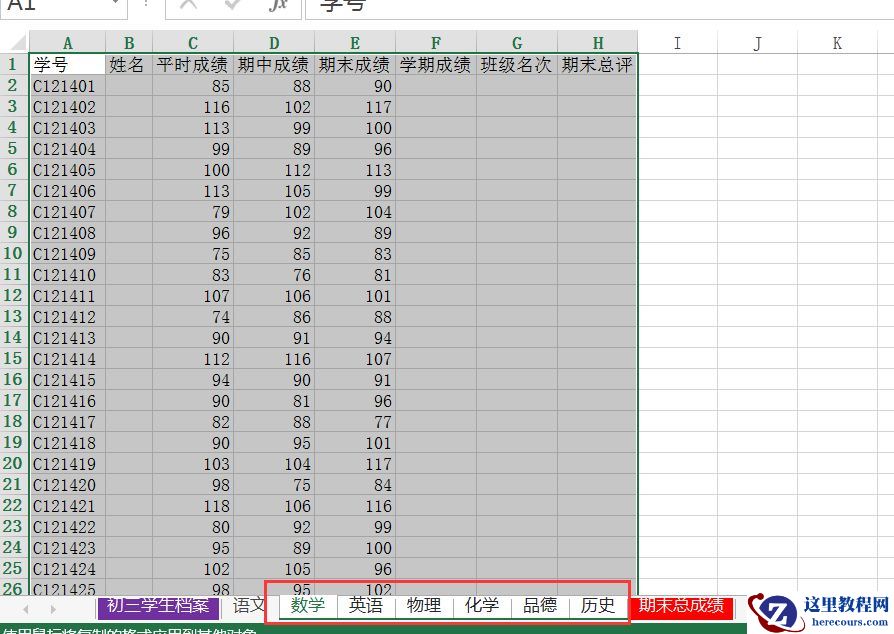Click the Insert Function fx icon
Viewport: 894px width, 634px height.
(x=278, y=5)
